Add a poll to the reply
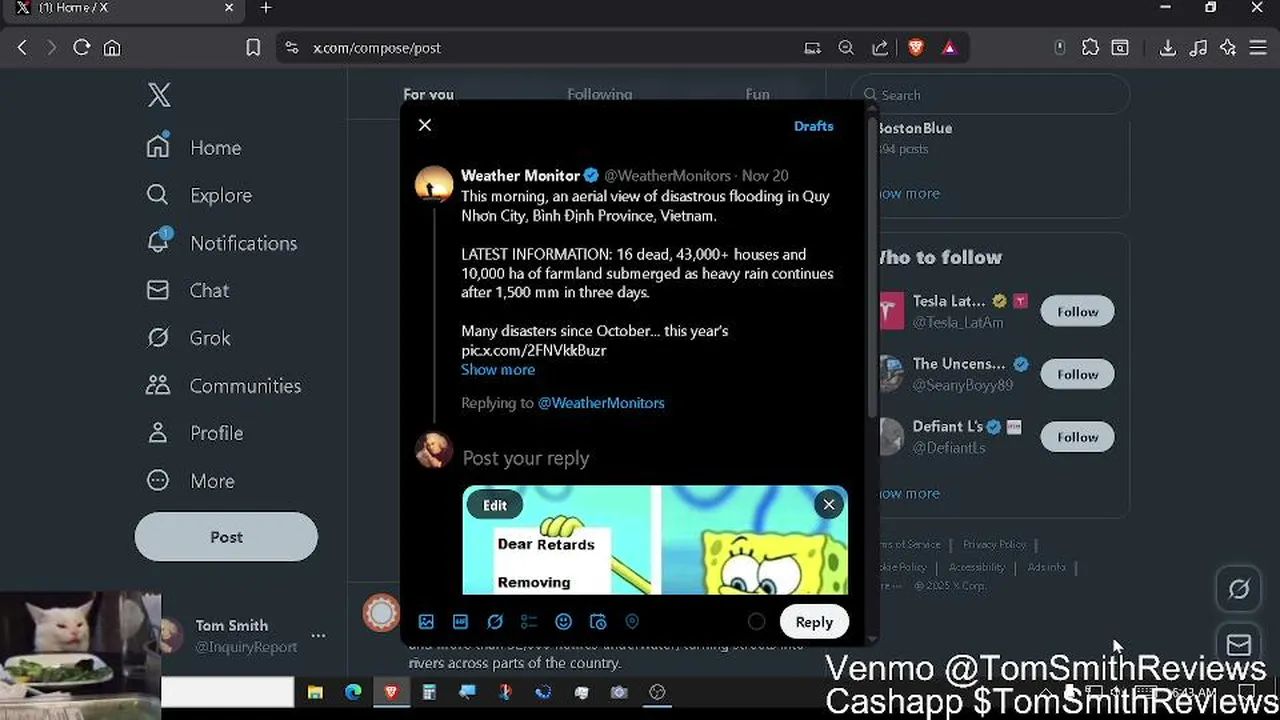Image resolution: width=1280 pixels, height=720 pixels. tap(529, 622)
